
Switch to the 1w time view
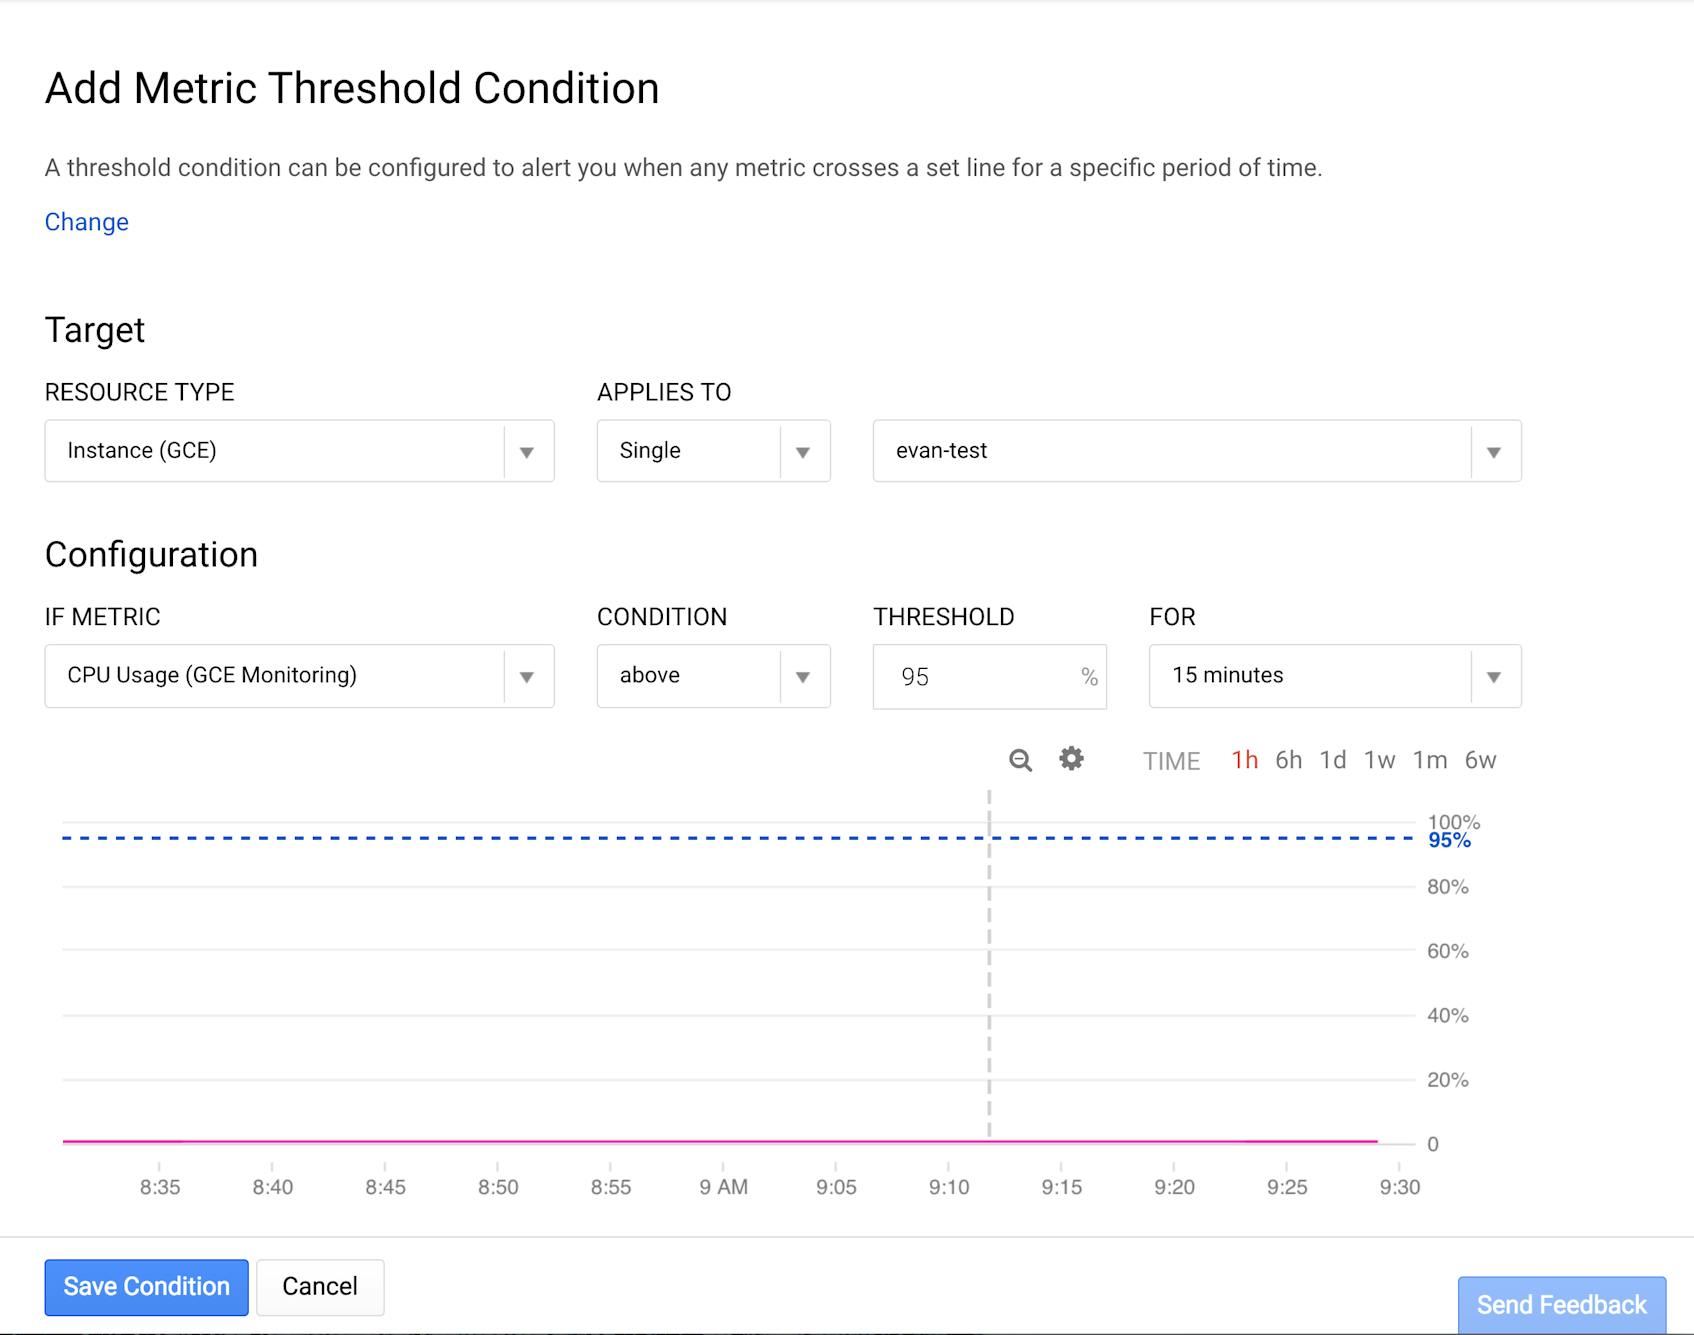[1380, 760]
